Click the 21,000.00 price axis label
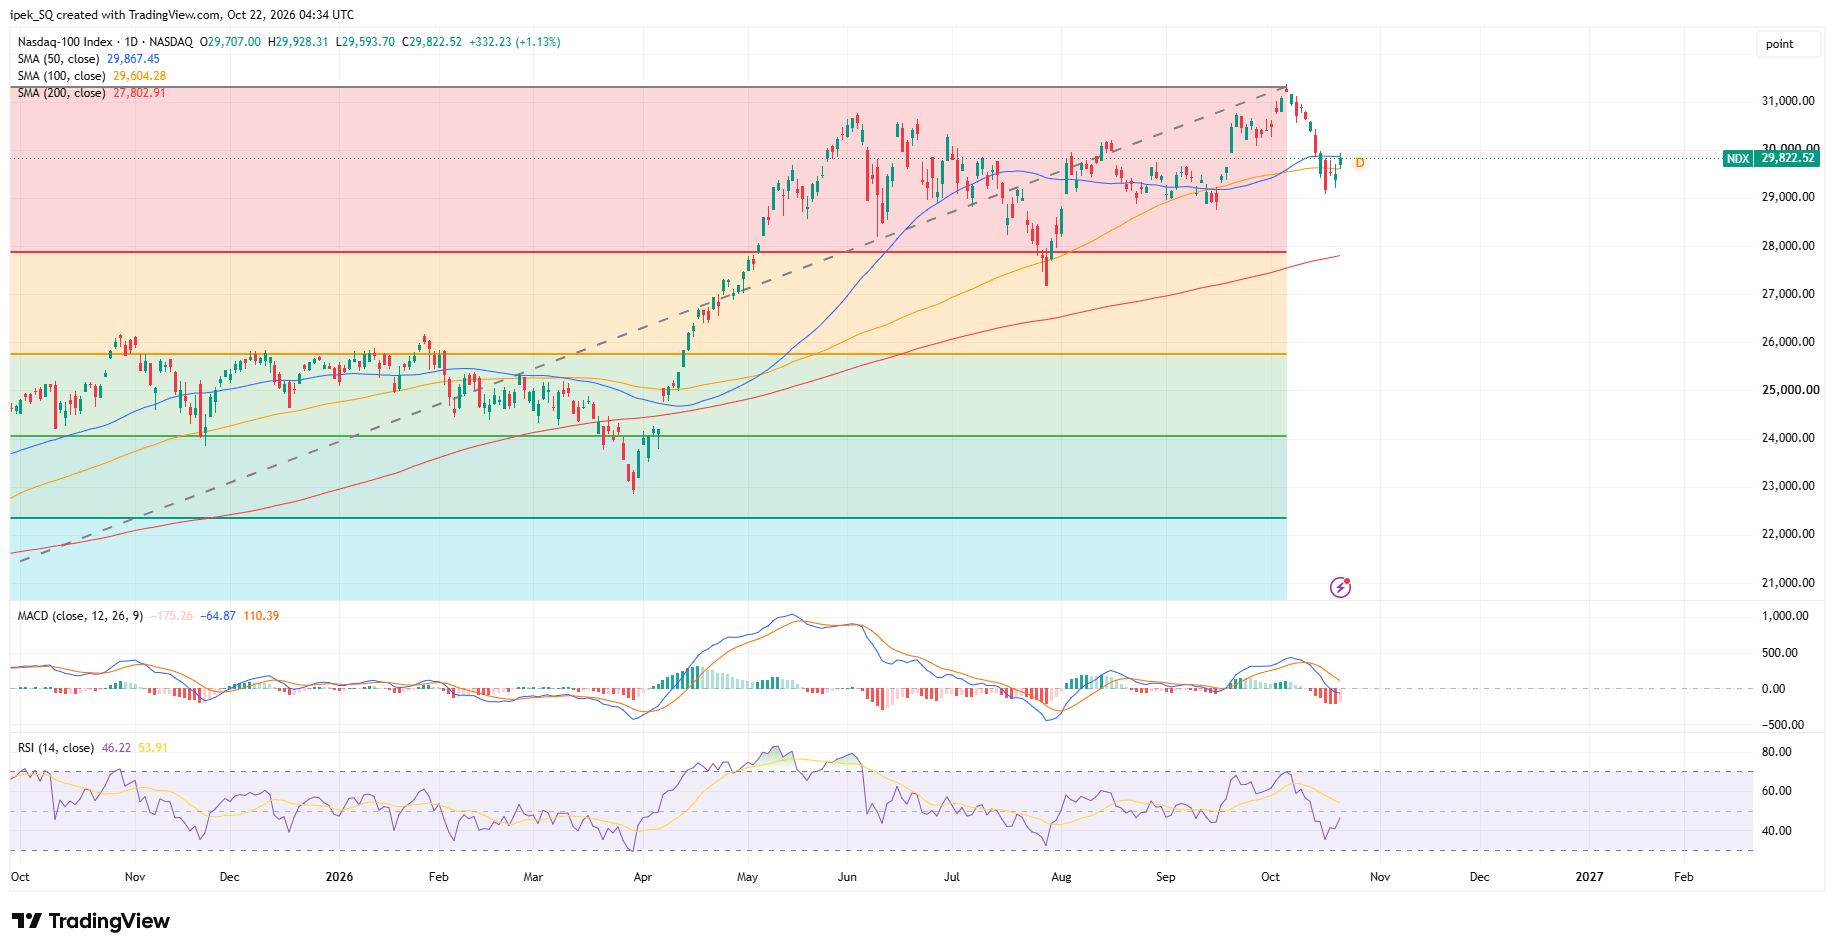This screenshot has width=1835, height=951. (1788, 583)
